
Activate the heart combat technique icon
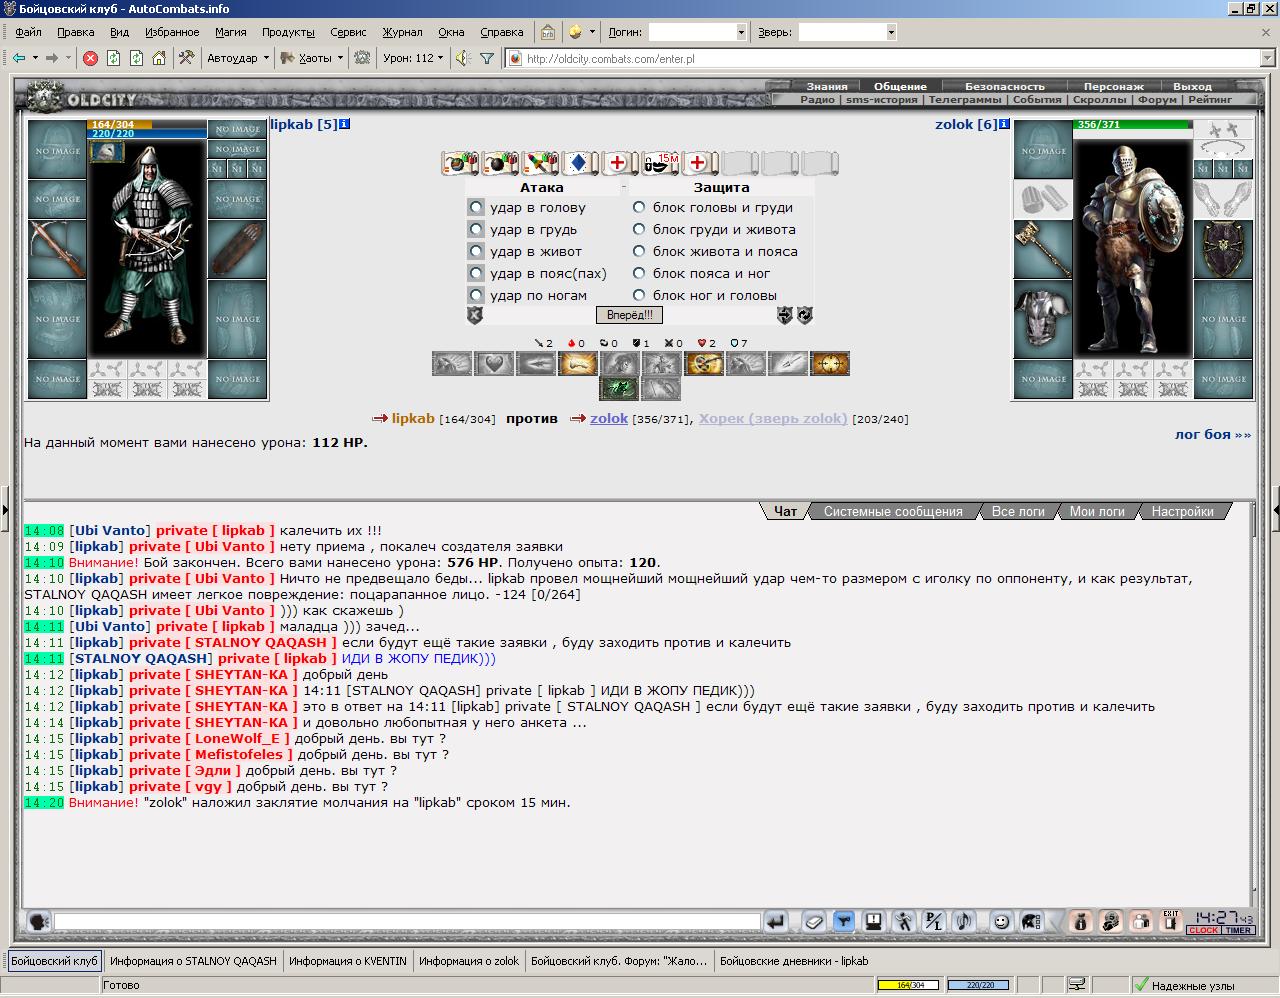(x=494, y=364)
